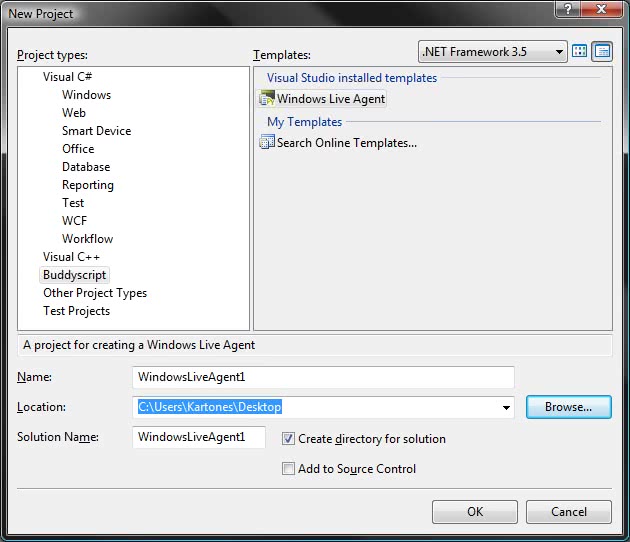Select Visual C++ project type
Screen dimensions: 630x542
pyautogui.click(x=71, y=257)
